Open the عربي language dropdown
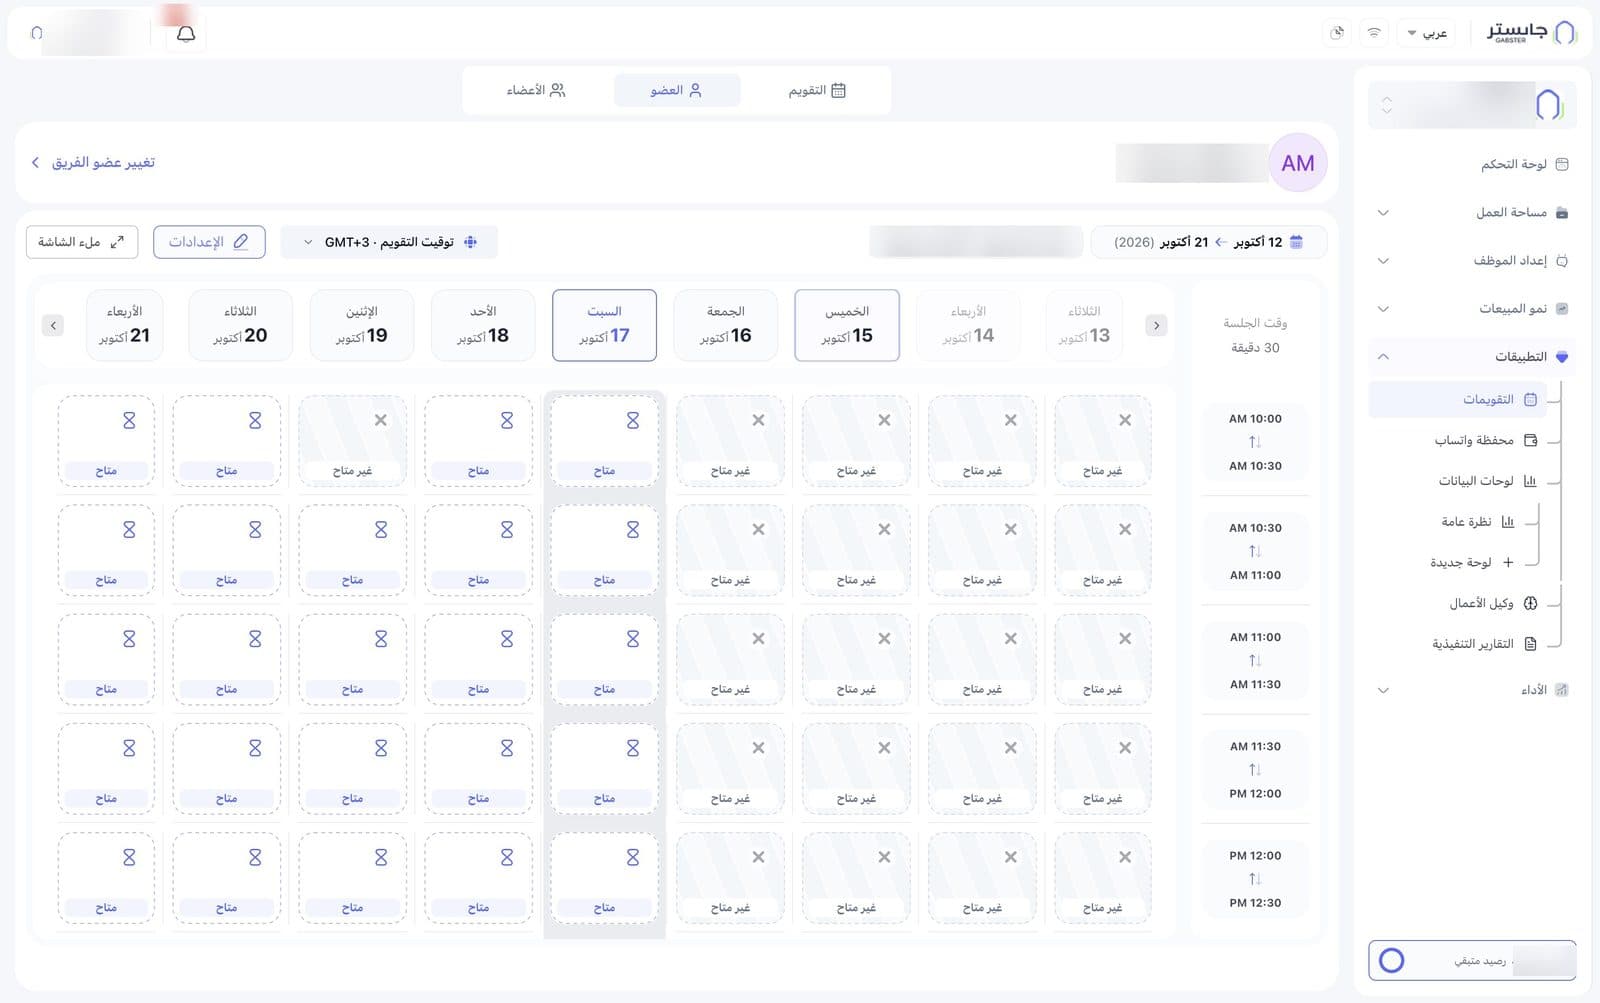 click(x=1427, y=33)
